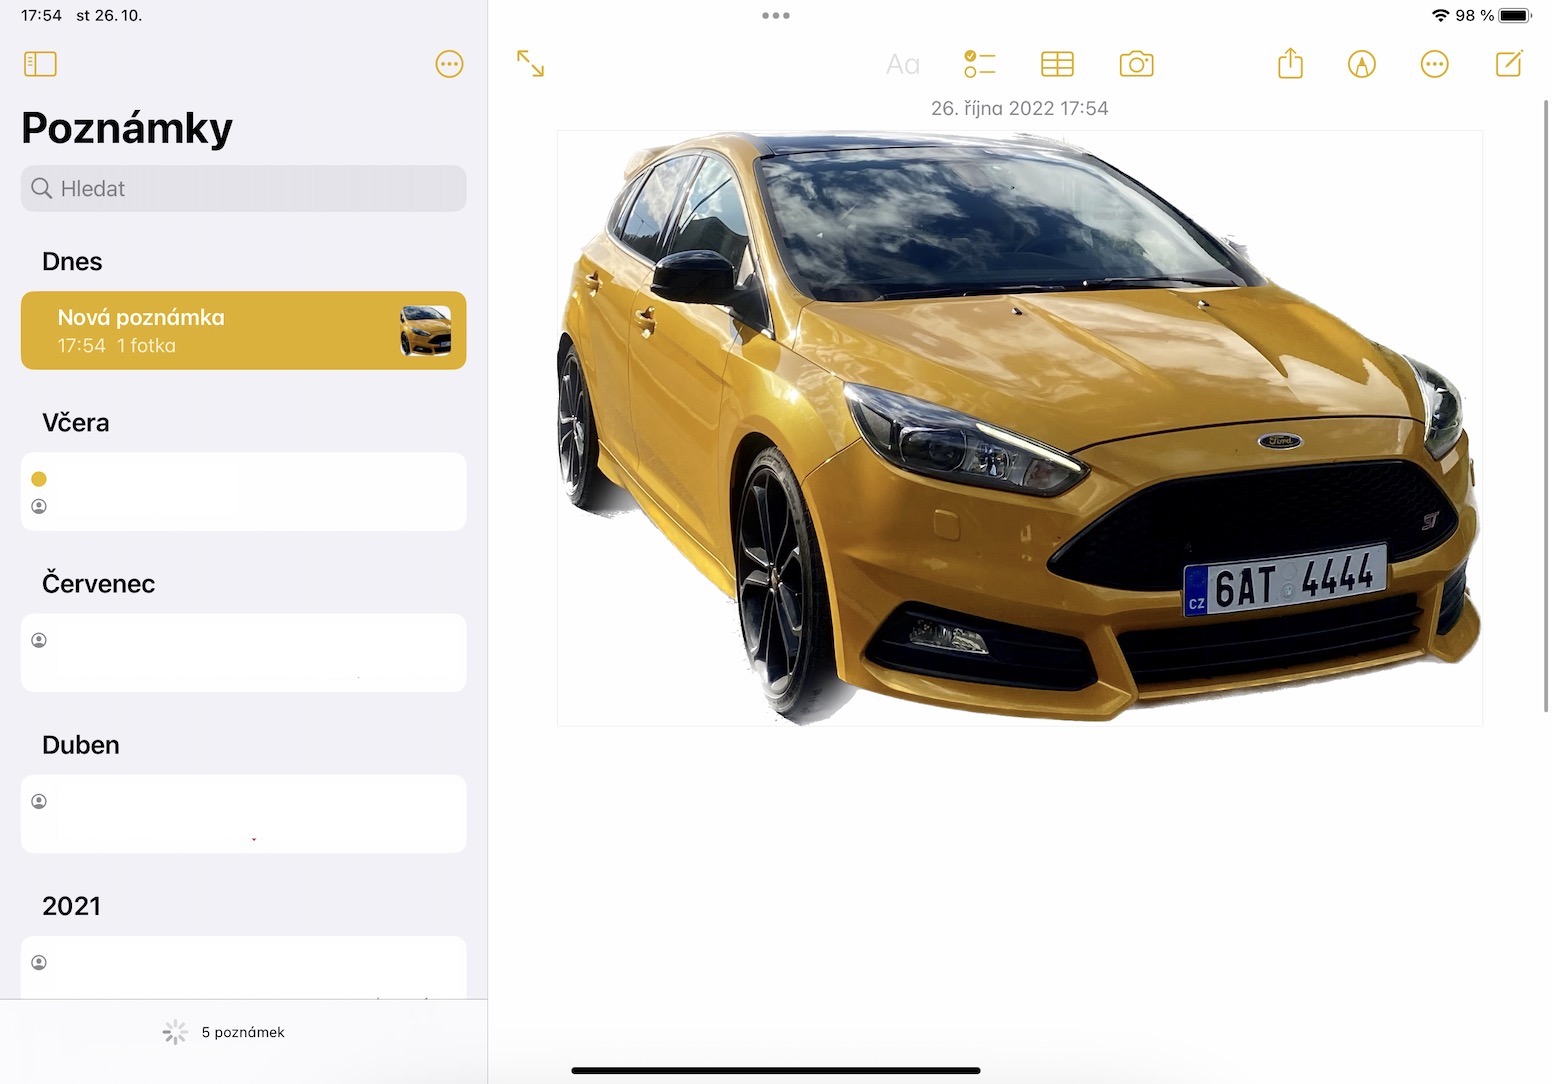Open the Markup pen tool
Viewport: 1552px width, 1084px height.
pyautogui.click(x=1361, y=64)
